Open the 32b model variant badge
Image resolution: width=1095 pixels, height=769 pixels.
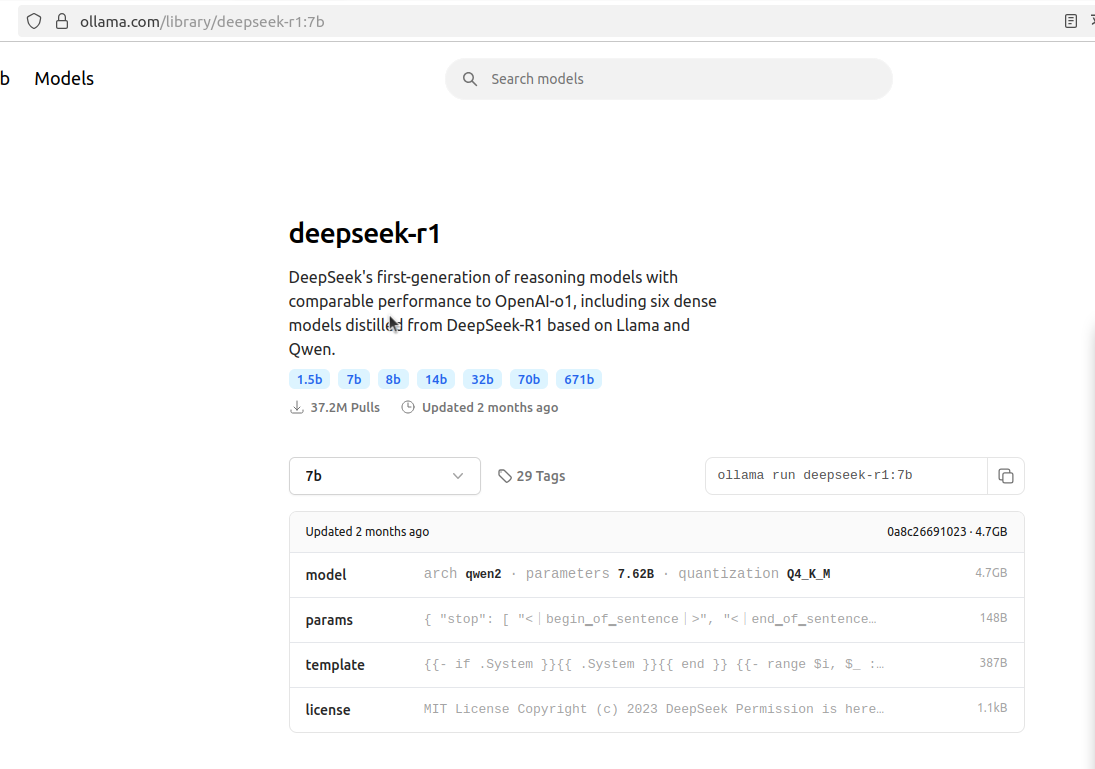482,379
